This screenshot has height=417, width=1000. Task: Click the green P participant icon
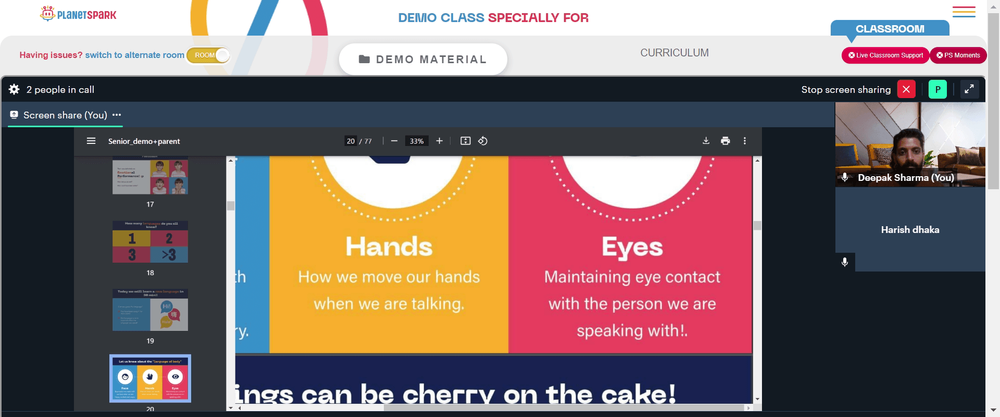938,89
